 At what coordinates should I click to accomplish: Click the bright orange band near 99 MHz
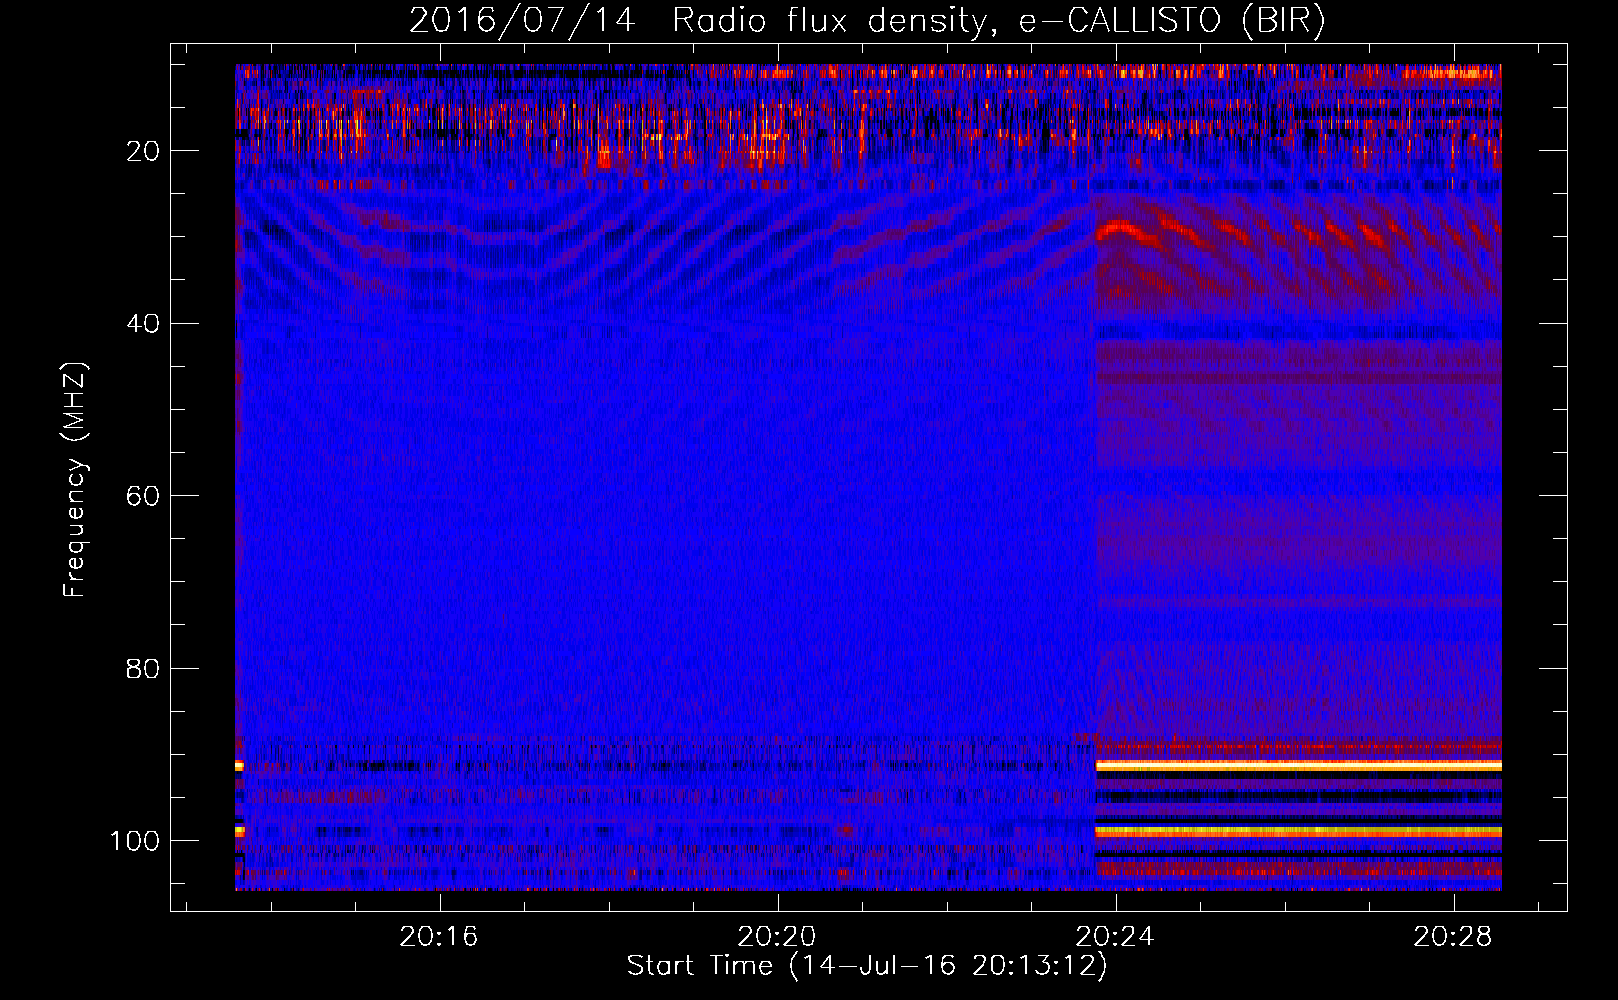pyautogui.click(x=1298, y=831)
